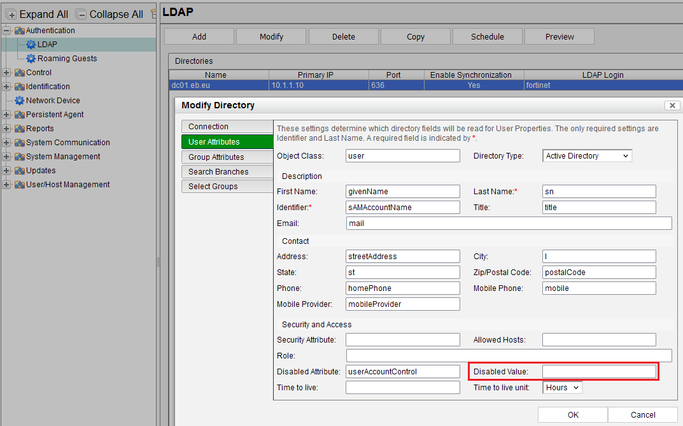Select the dc01.eb.eu directory row
This screenshot has height=426, width=683.
(x=426, y=85)
